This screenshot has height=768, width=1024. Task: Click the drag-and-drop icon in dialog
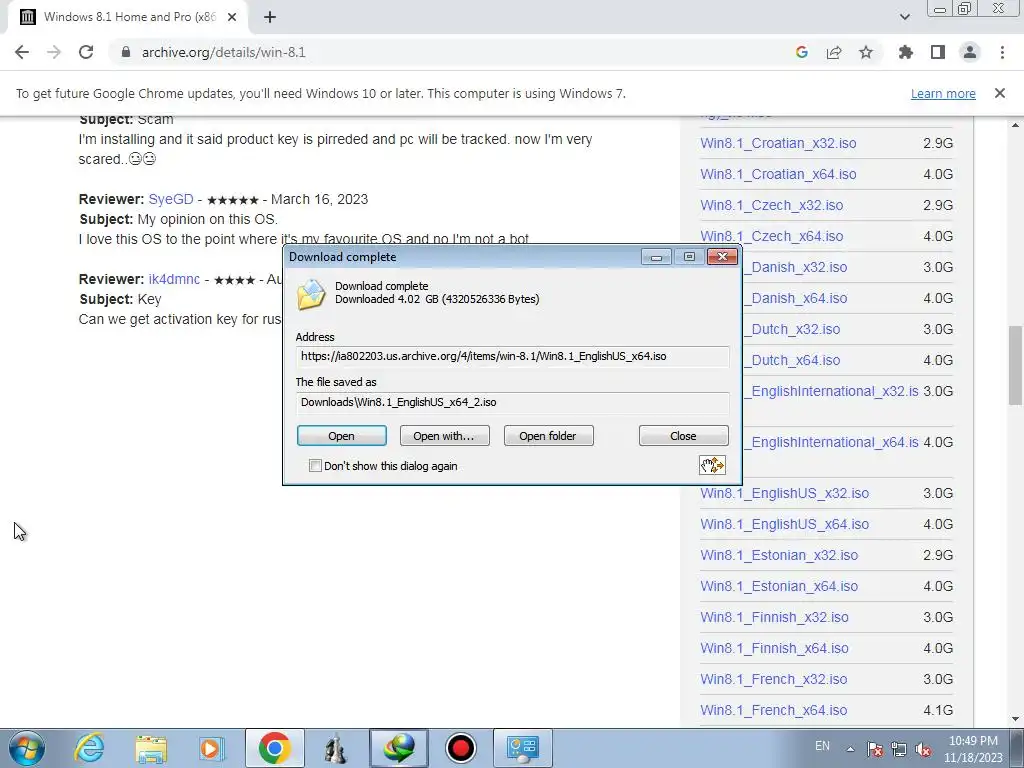pos(712,465)
